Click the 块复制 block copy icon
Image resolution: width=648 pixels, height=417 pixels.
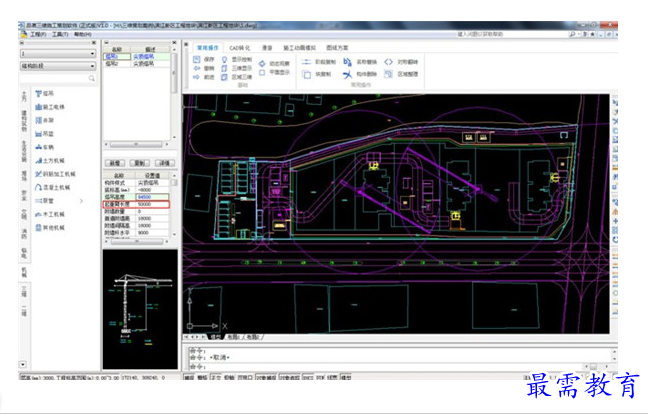coord(306,74)
